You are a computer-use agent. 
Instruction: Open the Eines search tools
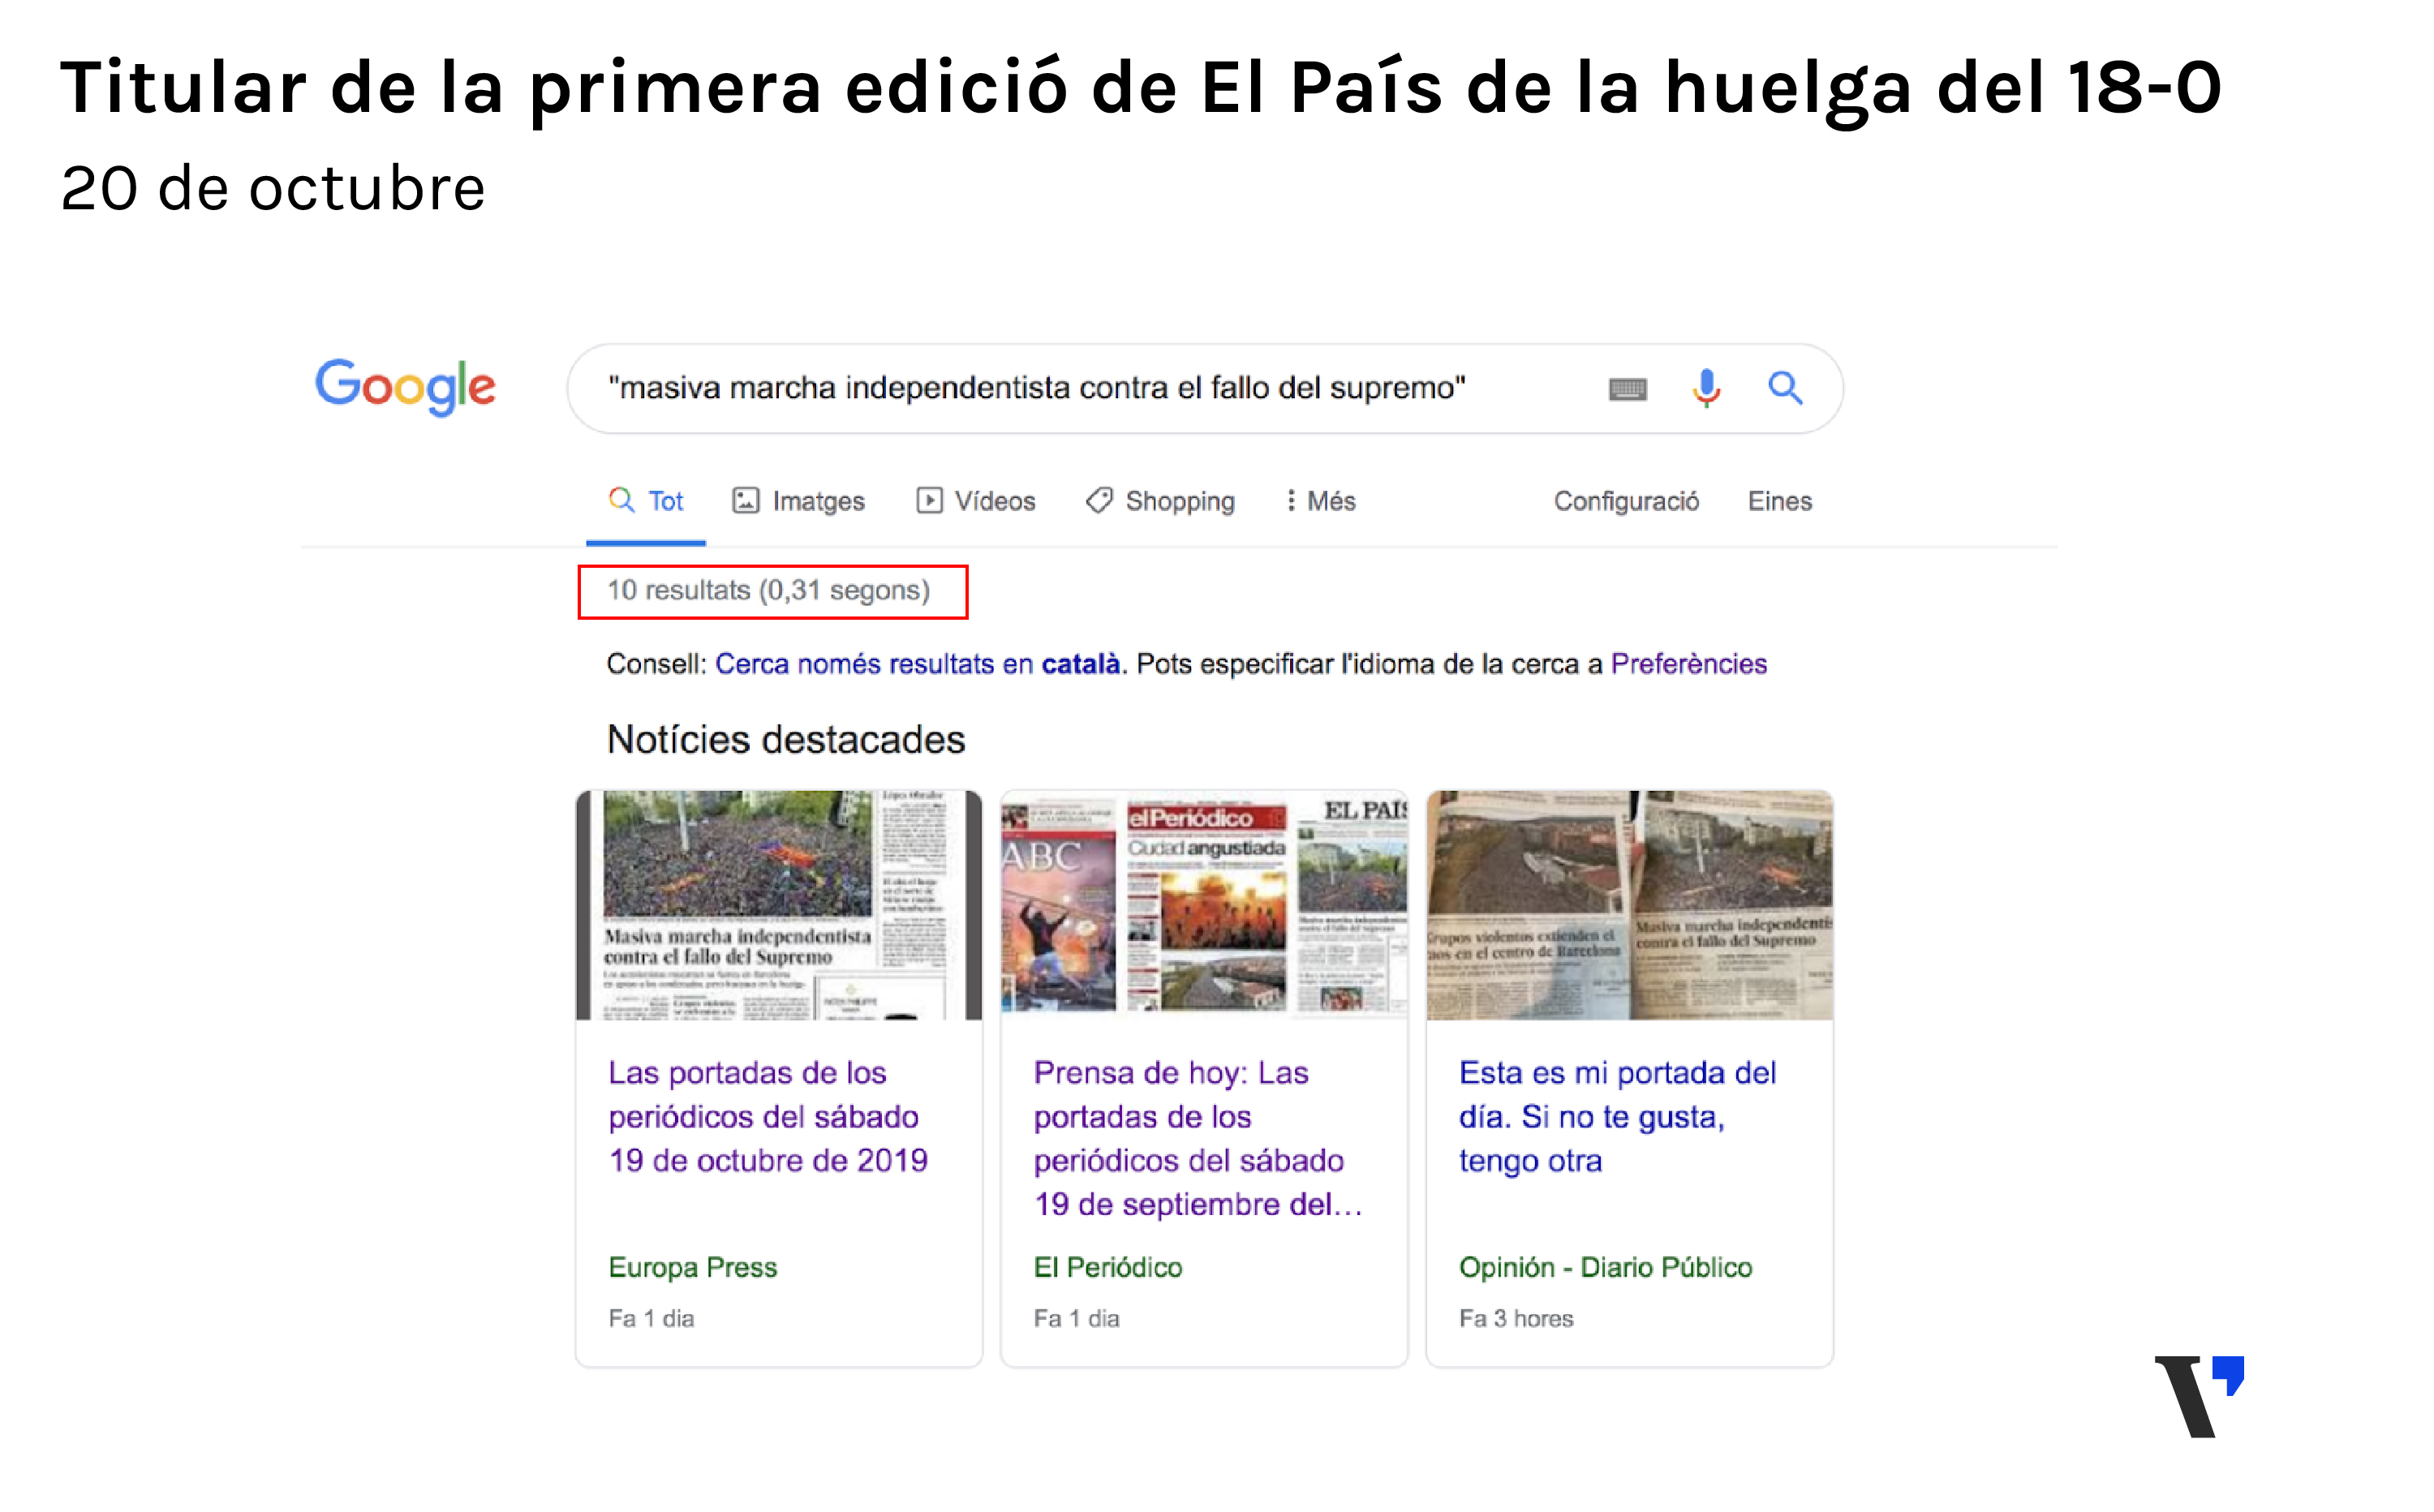click(1779, 501)
